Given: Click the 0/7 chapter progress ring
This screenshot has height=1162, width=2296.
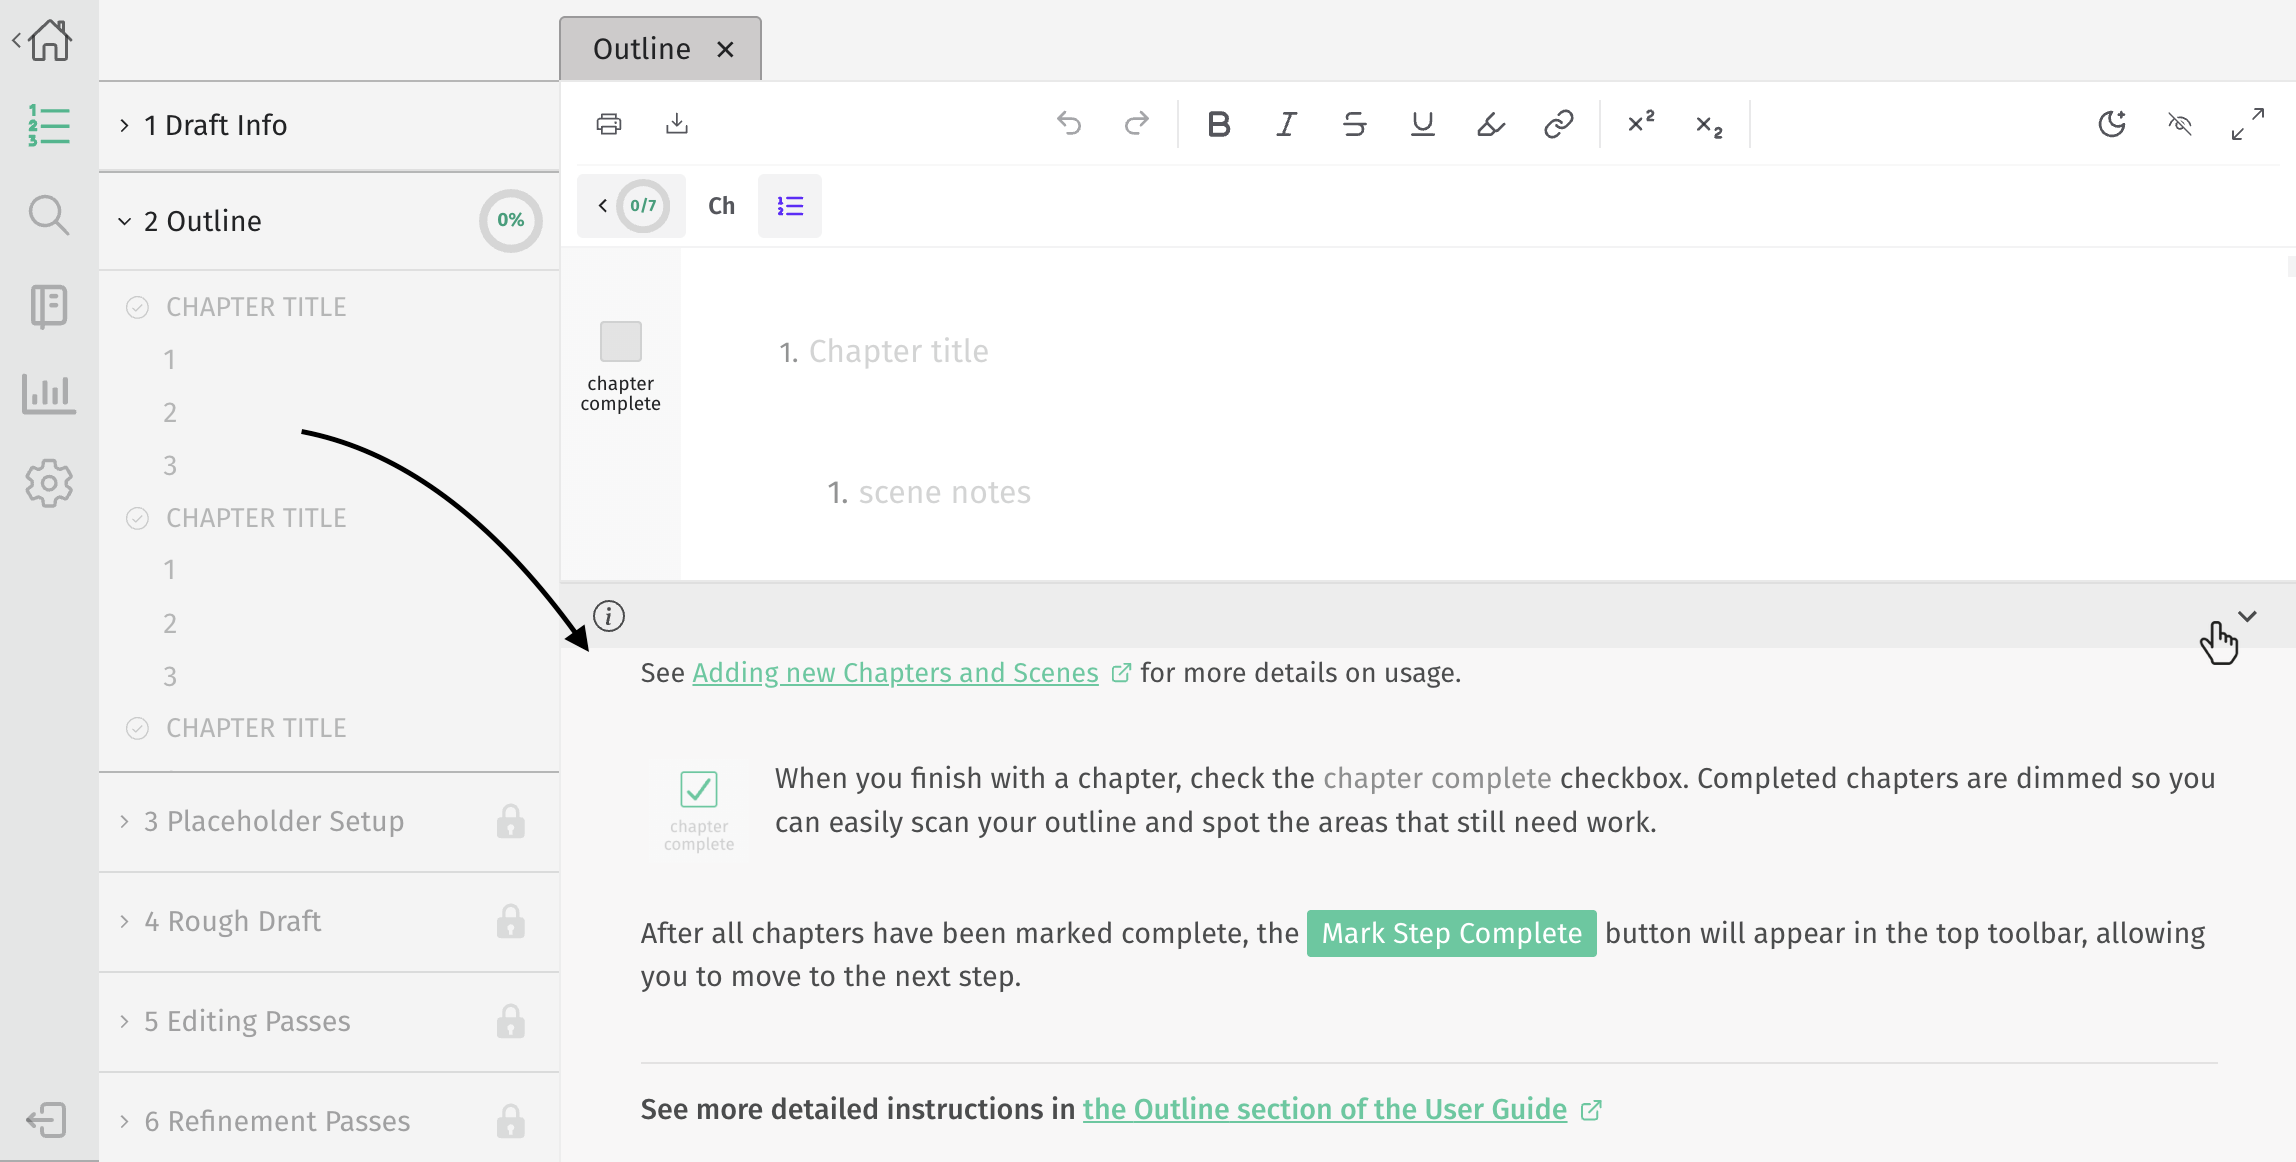Looking at the screenshot, I should click(643, 206).
